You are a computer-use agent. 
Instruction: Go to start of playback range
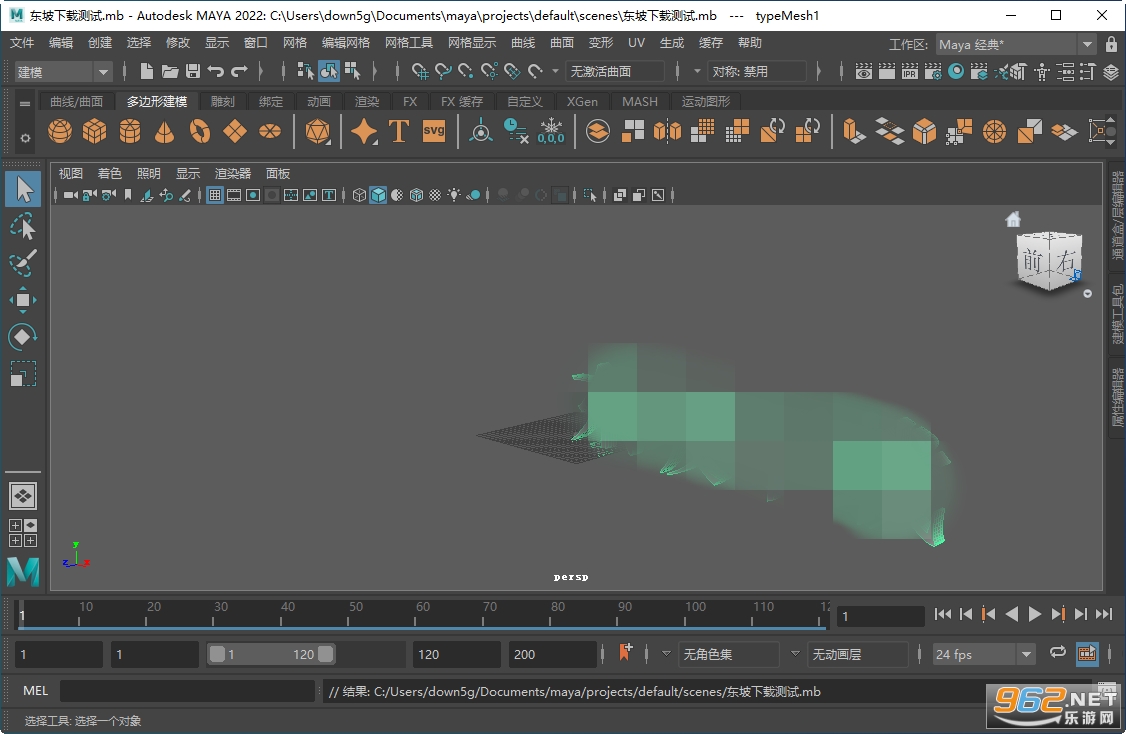pyautogui.click(x=943, y=614)
